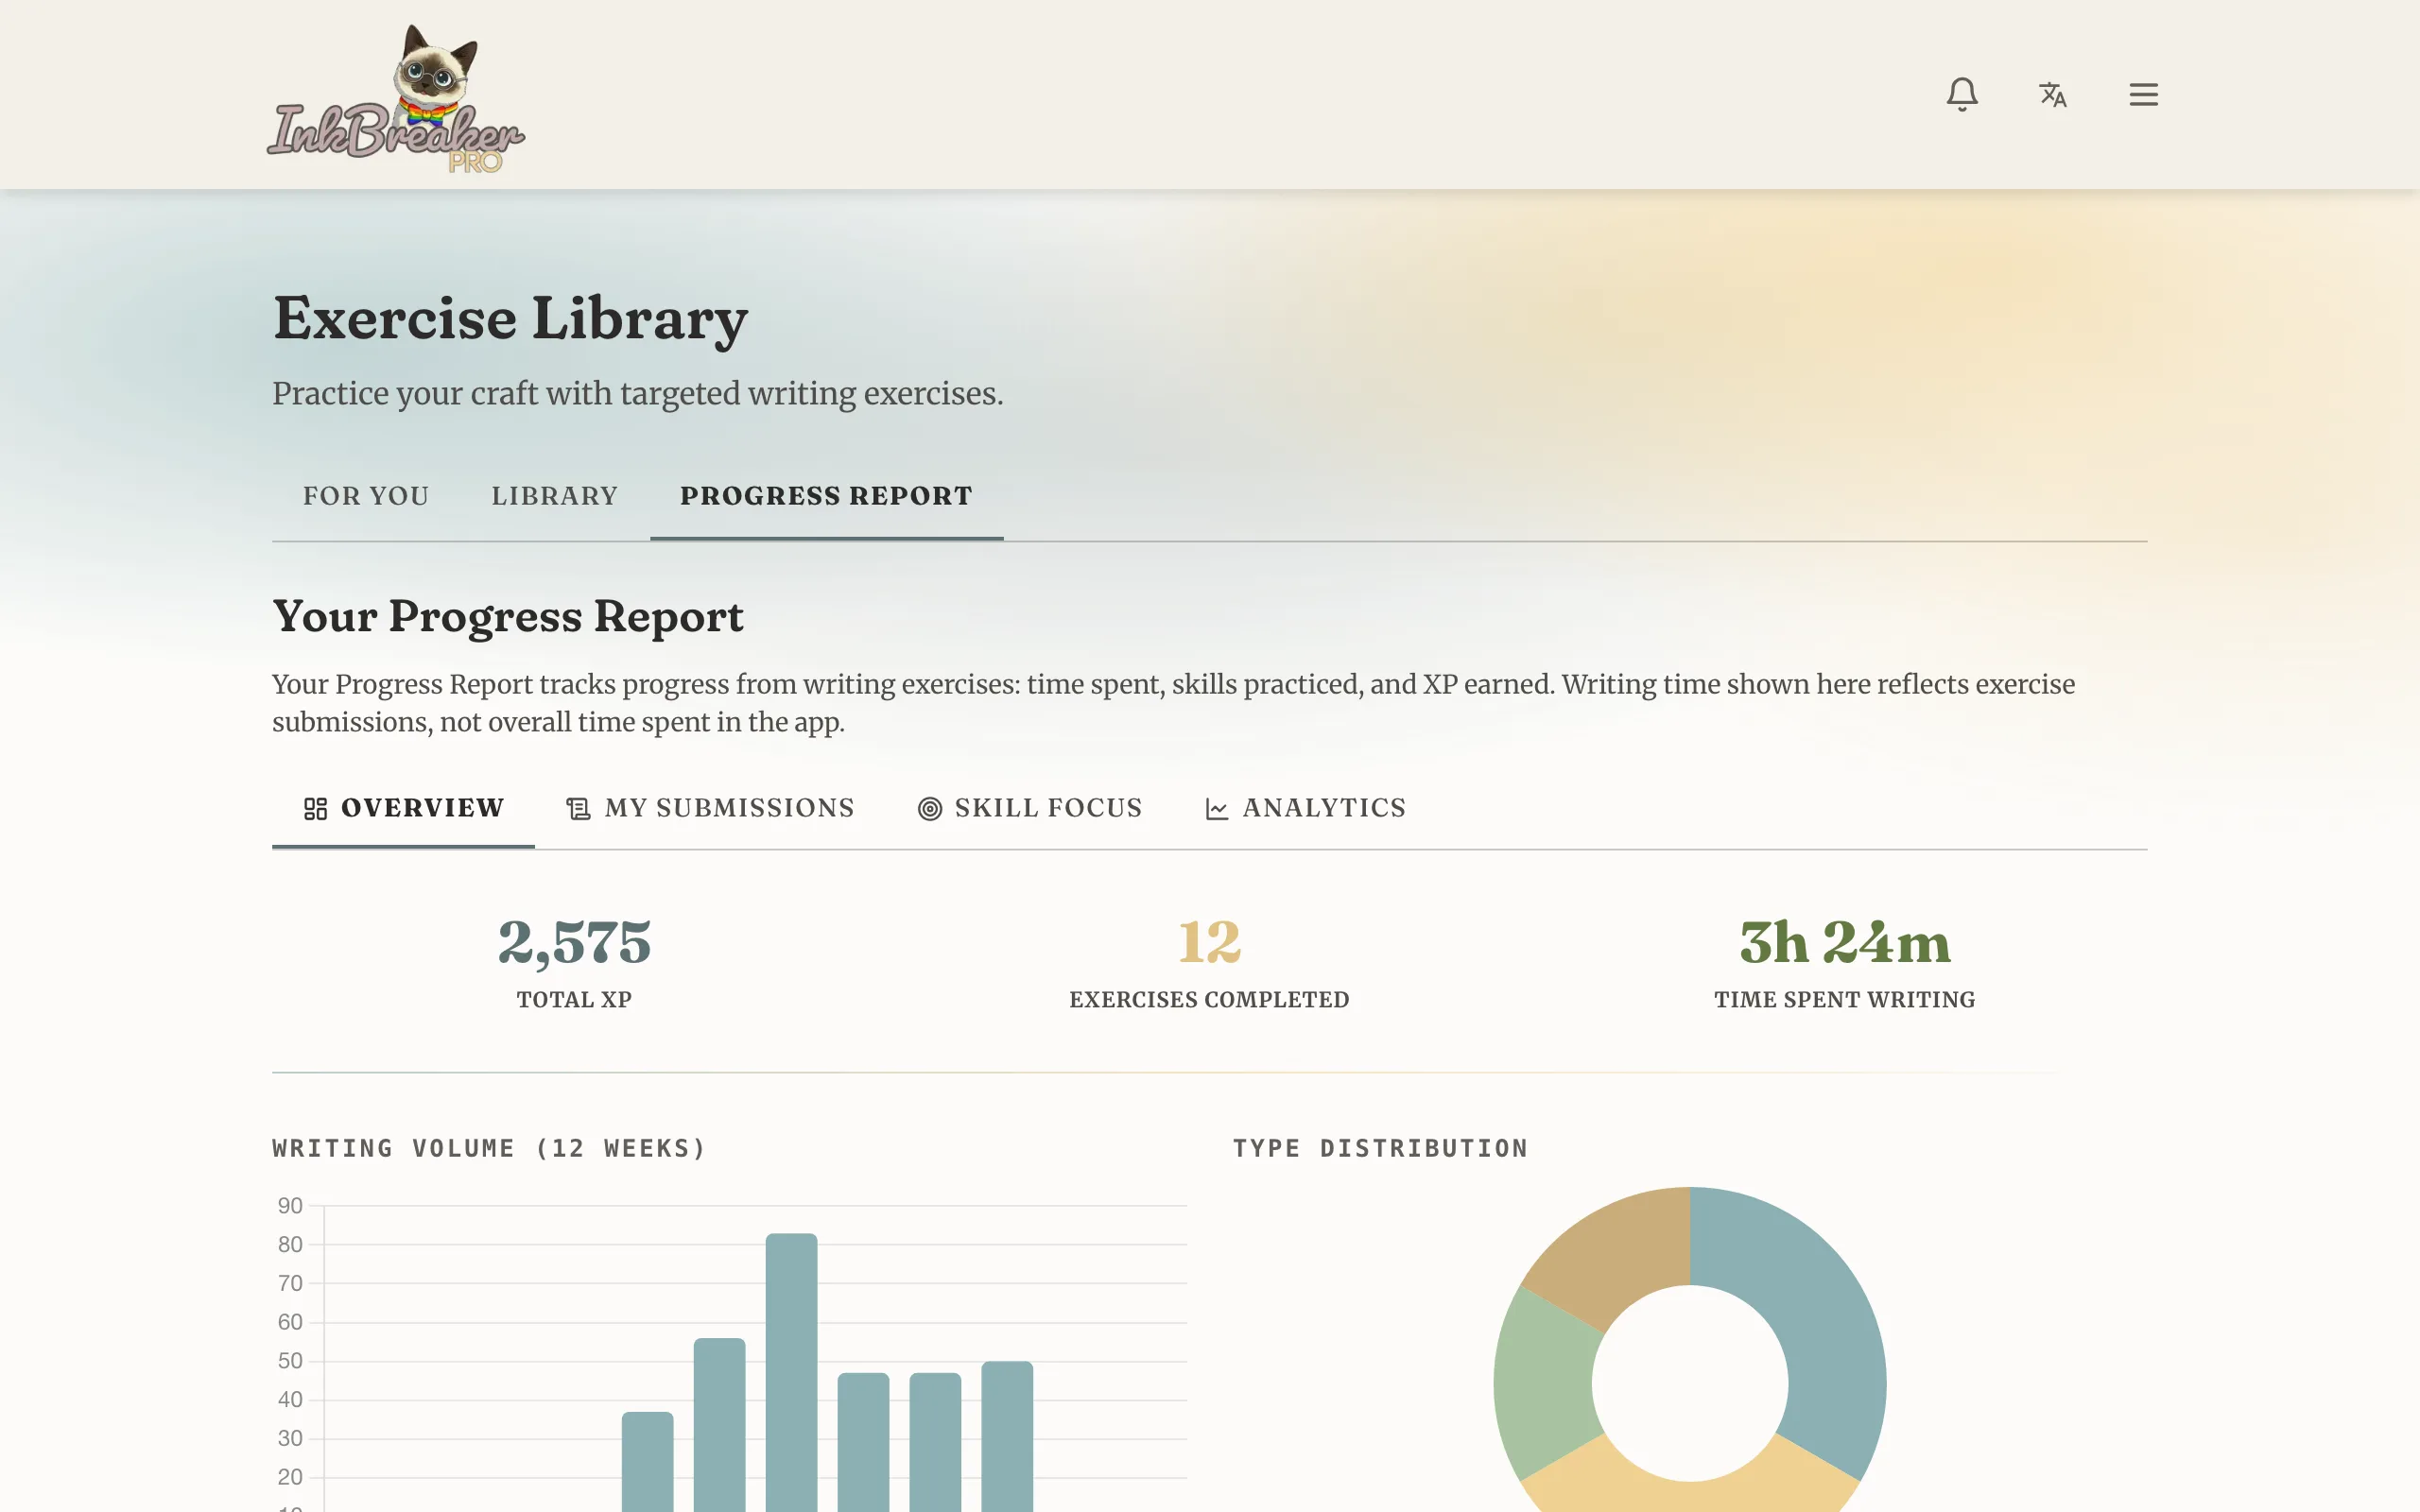
Task: Click the green donut chart segment
Action: coord(1545,1385)
